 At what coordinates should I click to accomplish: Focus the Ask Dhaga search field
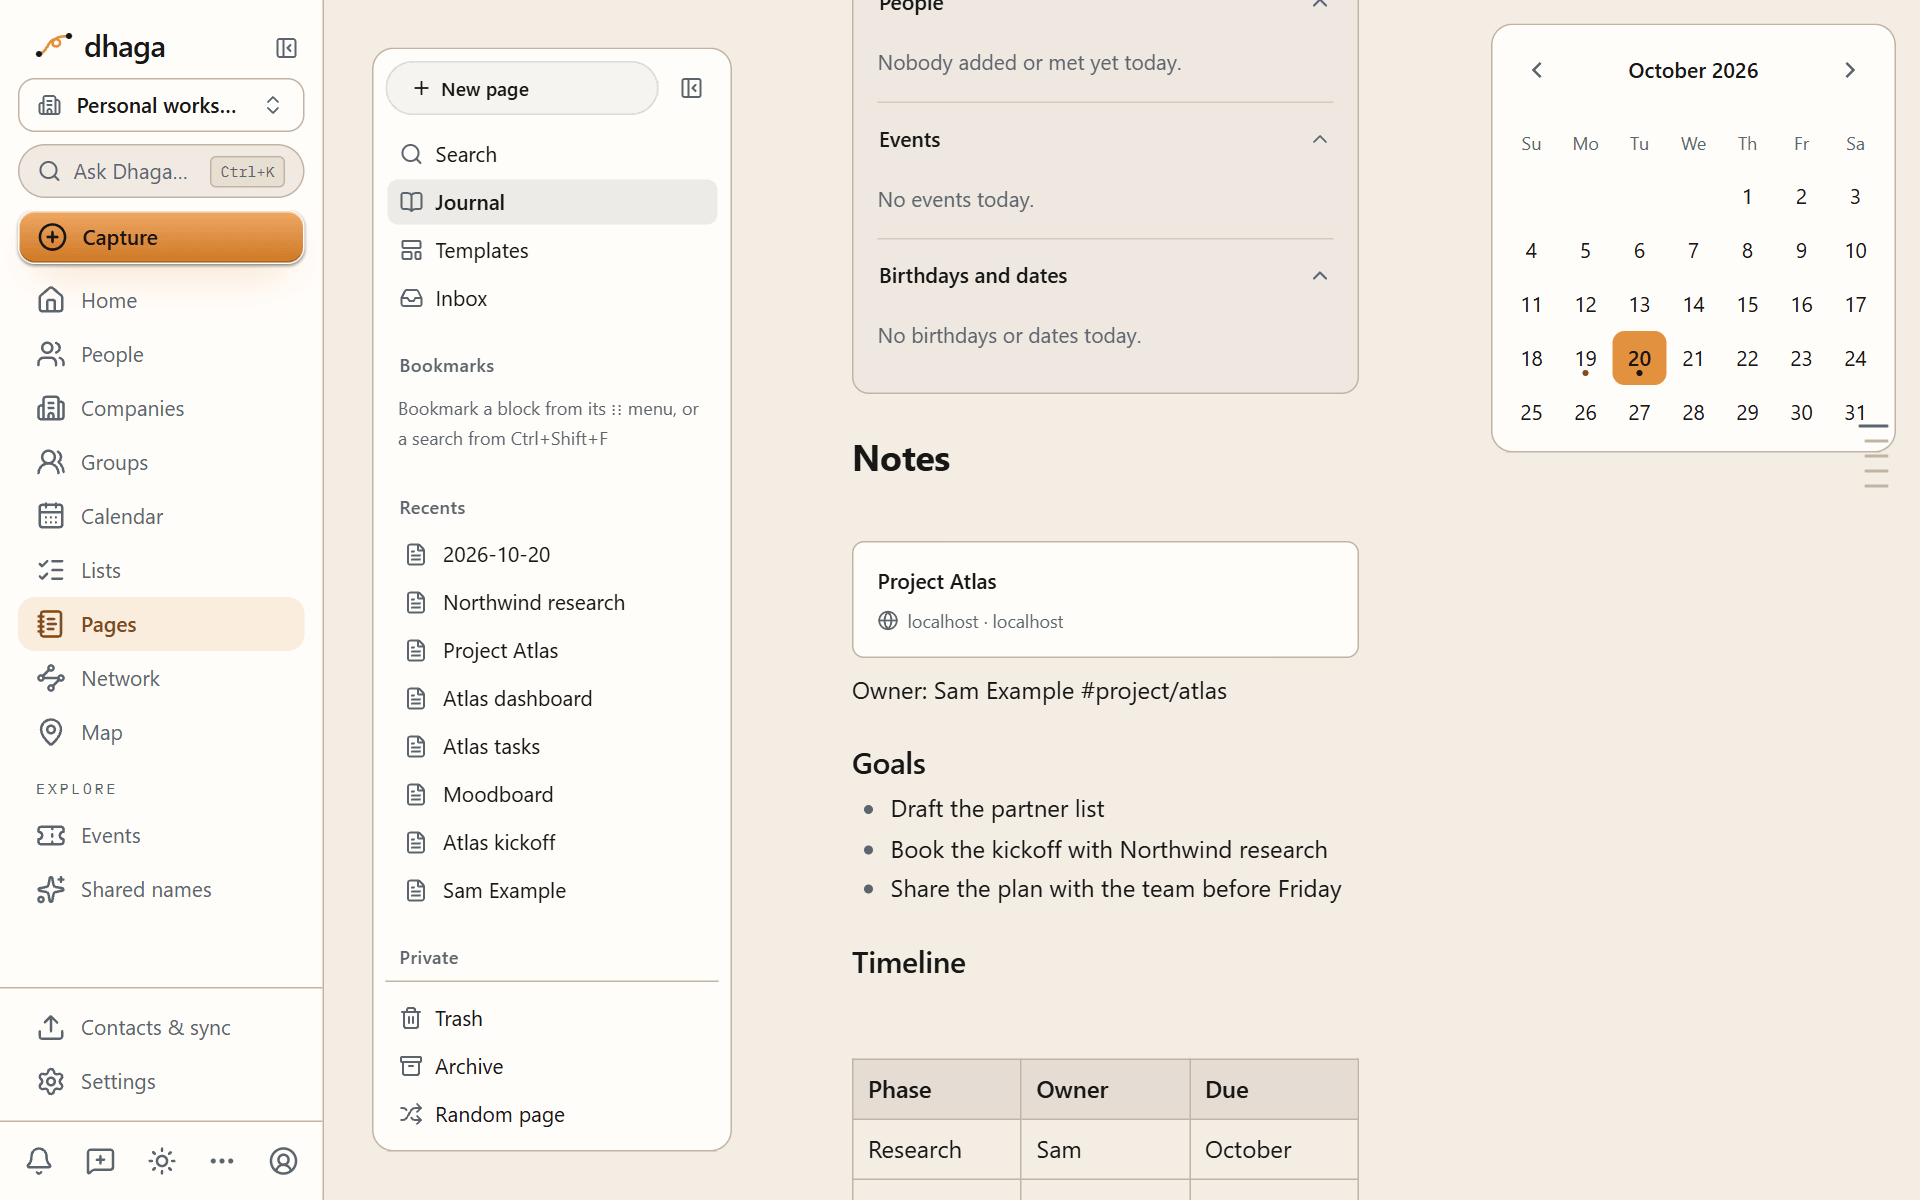[161, 171]
